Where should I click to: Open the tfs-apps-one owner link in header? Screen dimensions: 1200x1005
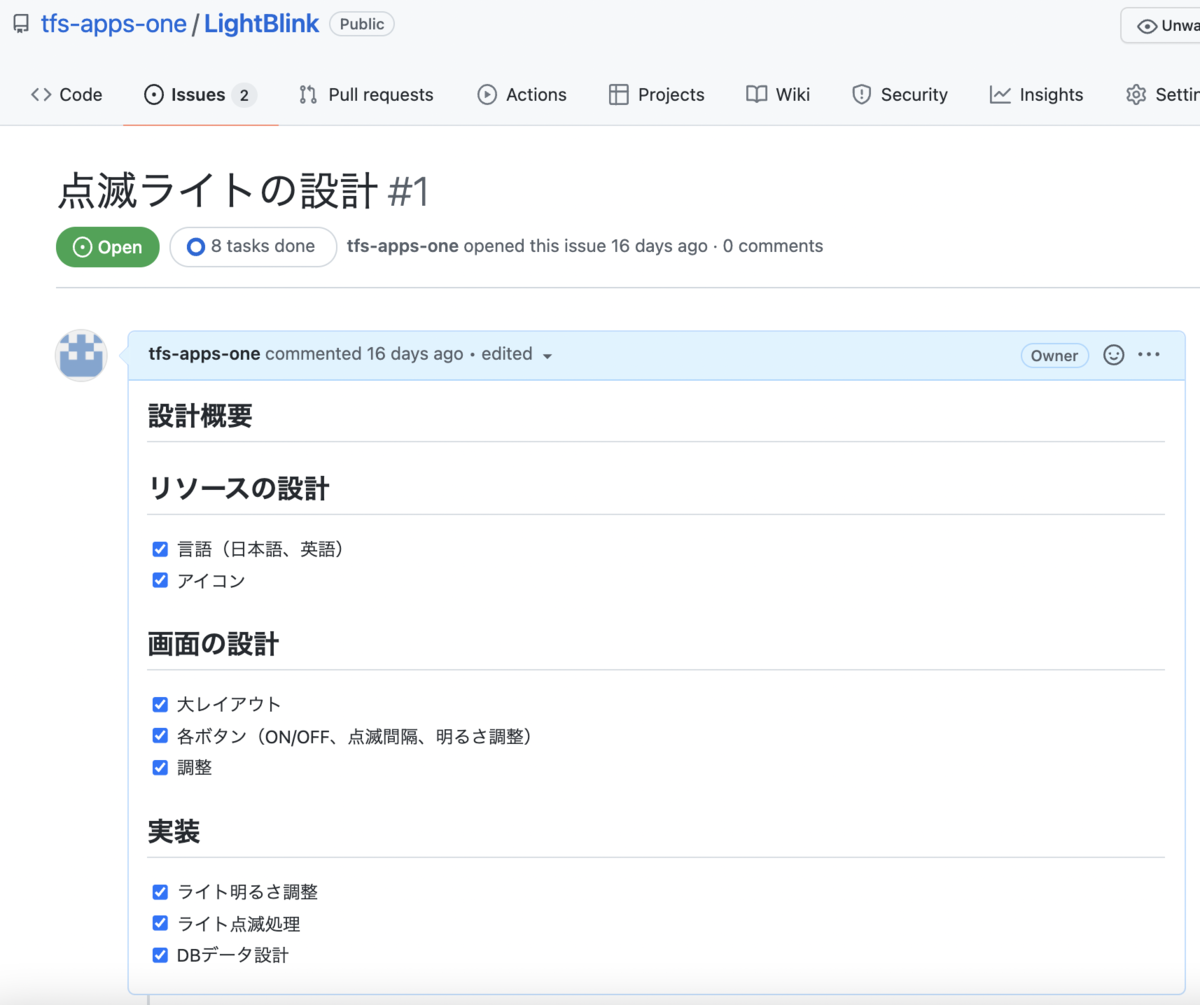click(114, 25)
